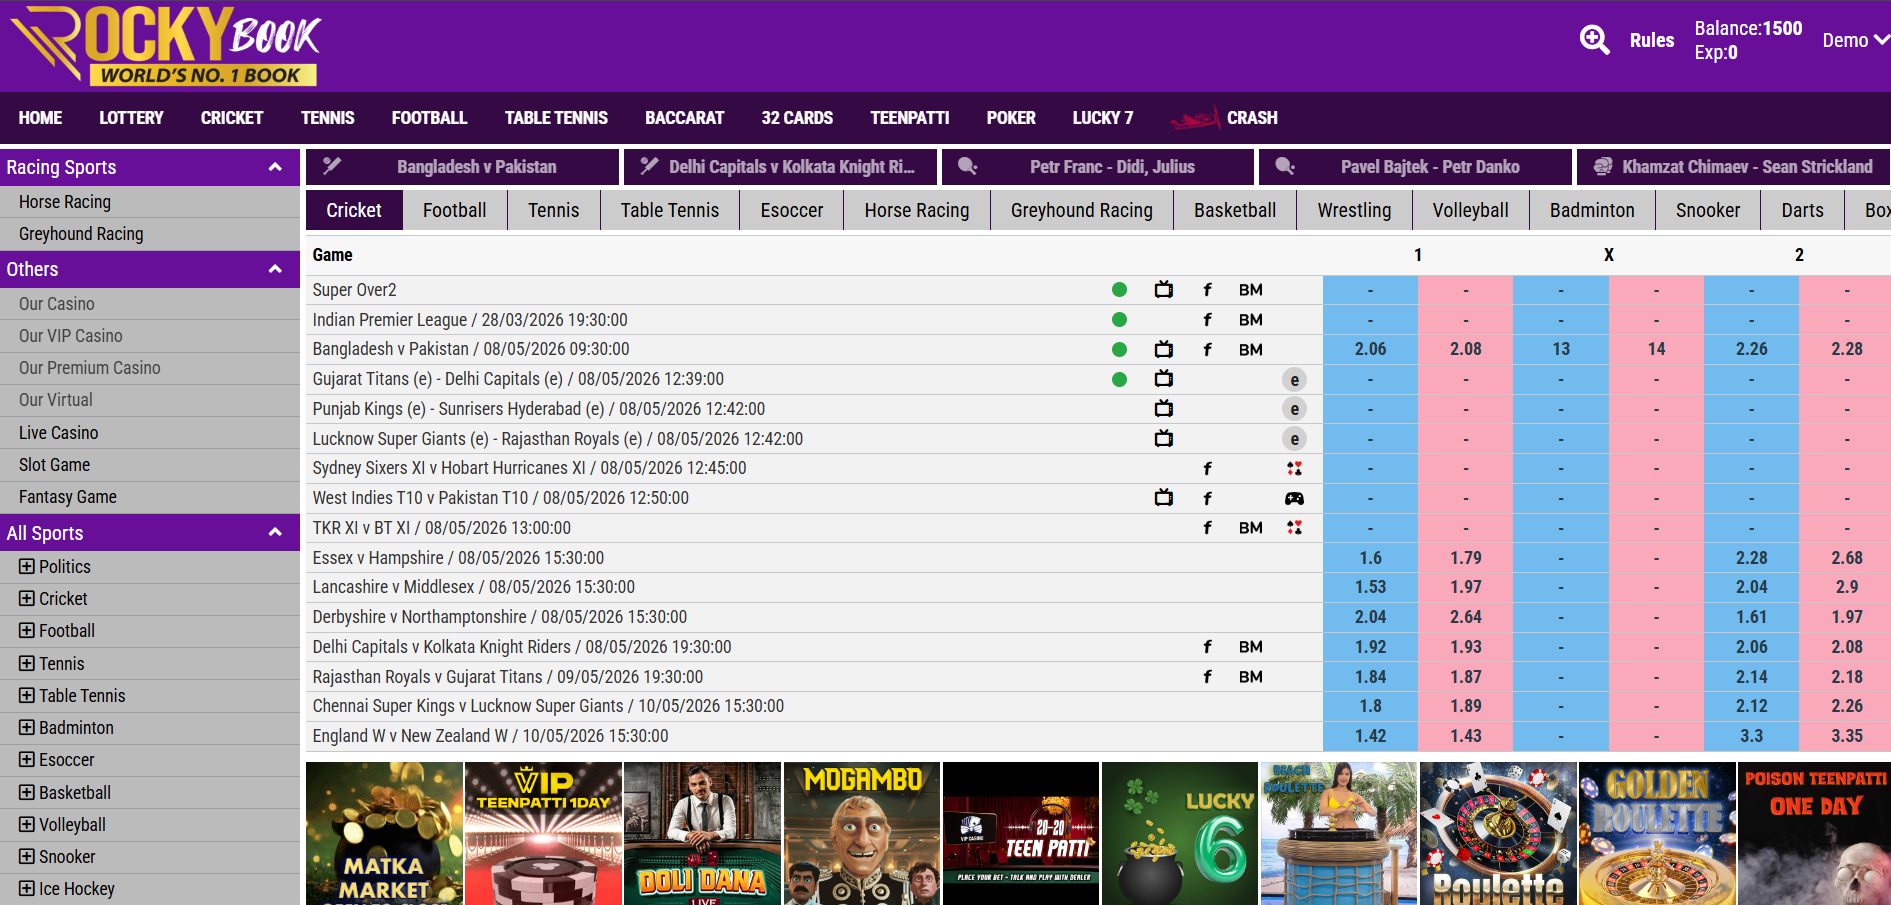Expand the Table Tennis tree item
This screenshot has width=1891, height=905.
coord(27,695)
